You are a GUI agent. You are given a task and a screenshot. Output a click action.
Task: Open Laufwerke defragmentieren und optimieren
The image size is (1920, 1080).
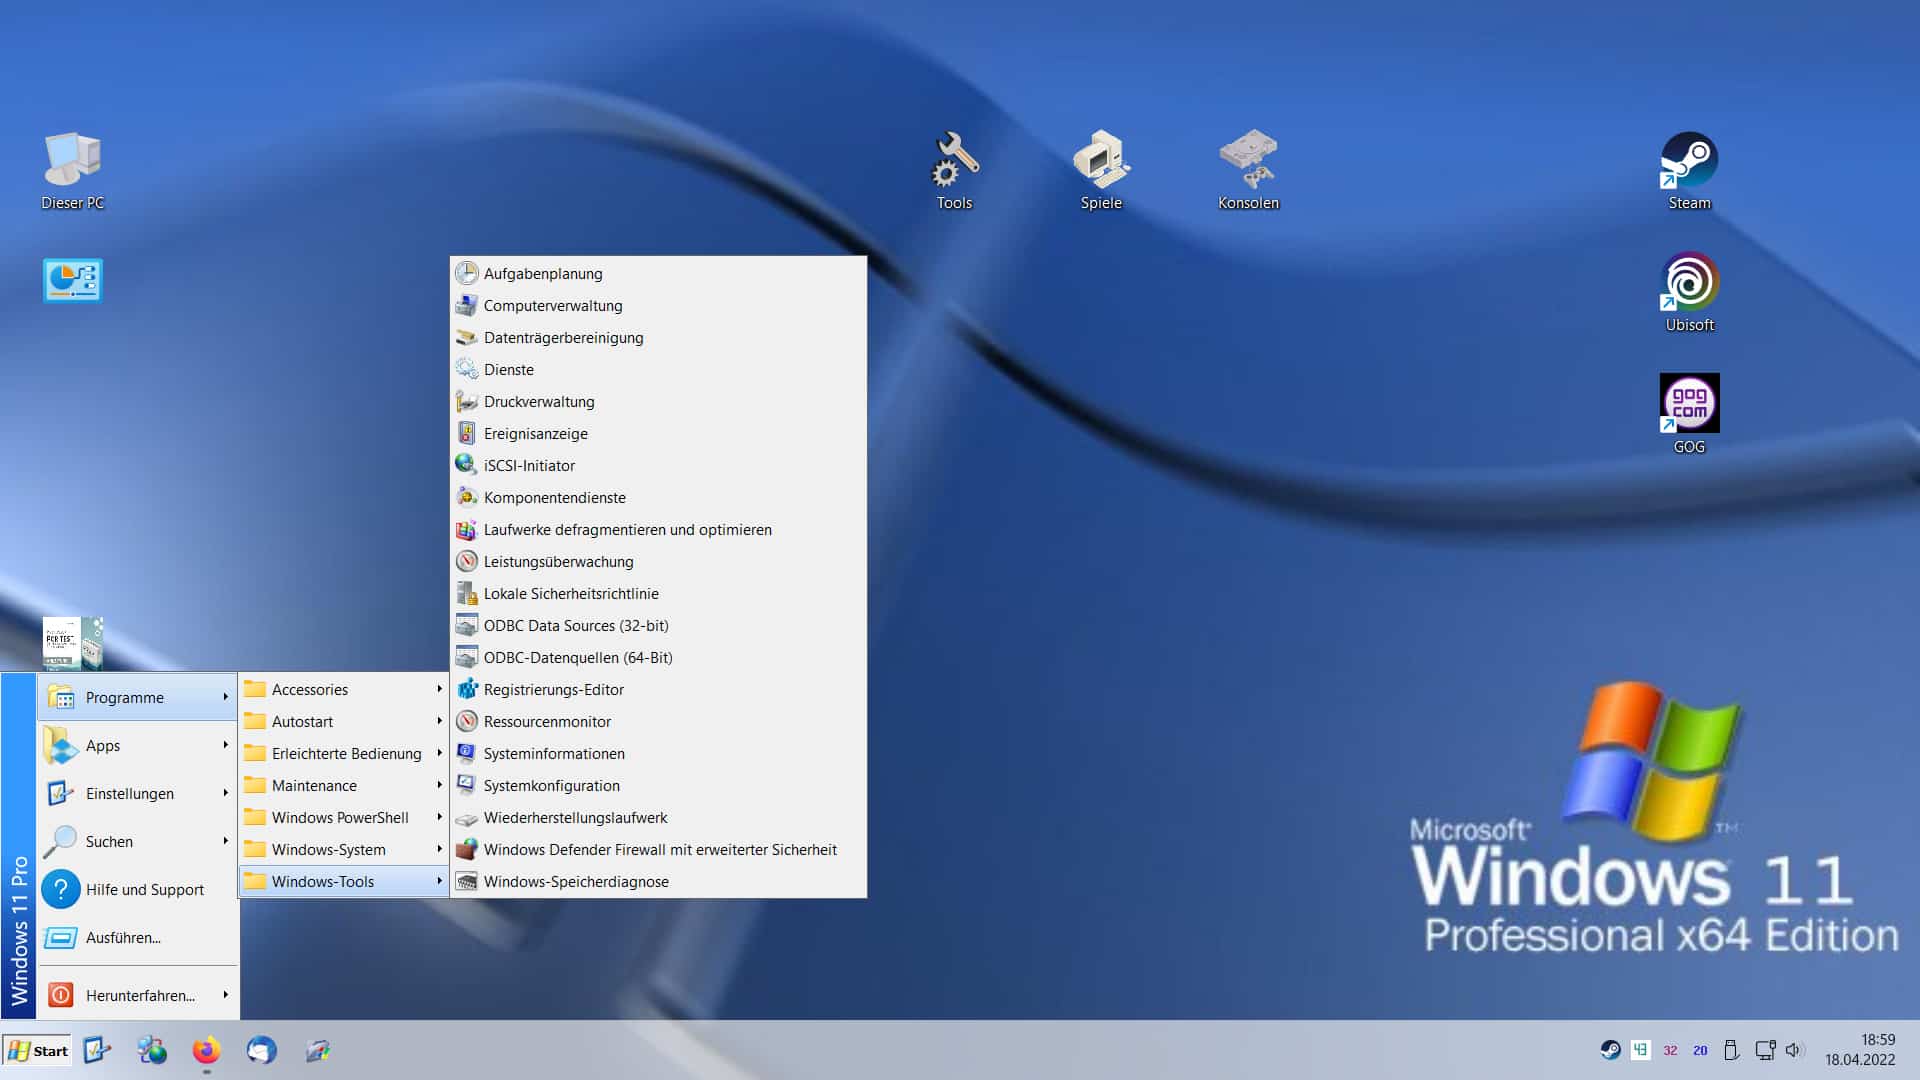658,529
